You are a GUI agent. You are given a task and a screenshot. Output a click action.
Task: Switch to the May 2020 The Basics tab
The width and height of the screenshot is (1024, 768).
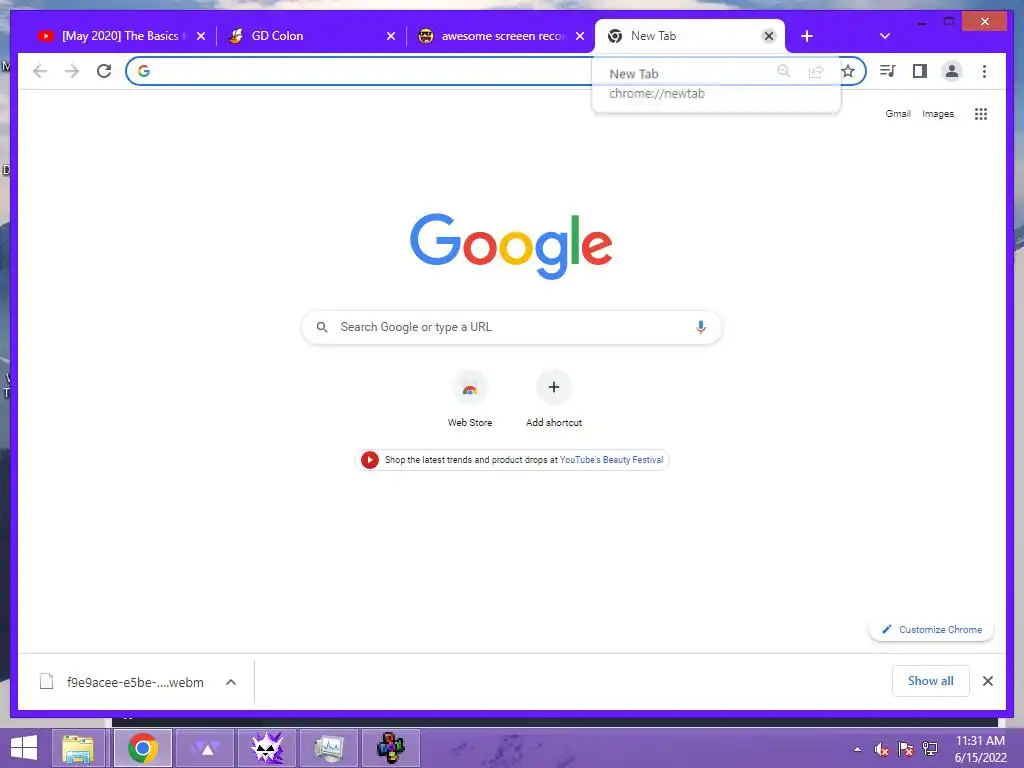point(120,36)
